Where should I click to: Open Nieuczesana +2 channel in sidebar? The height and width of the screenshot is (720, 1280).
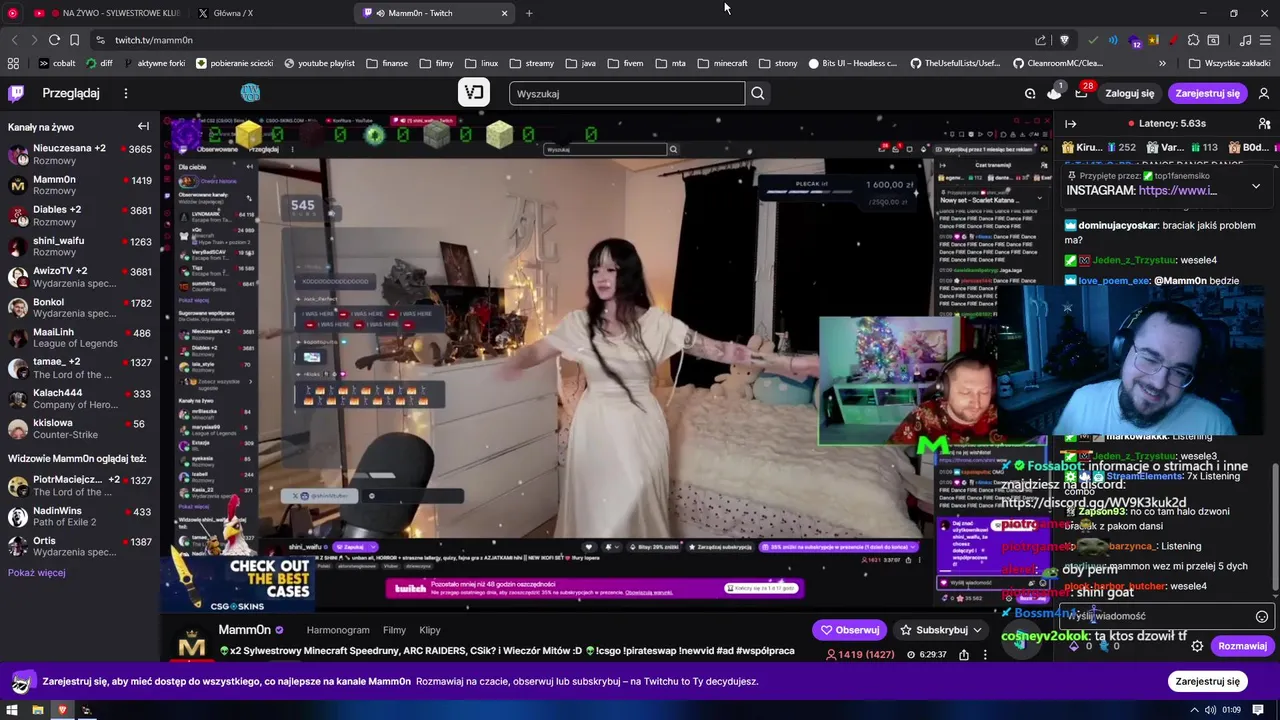pyautogui.click(x=80, y=154)
